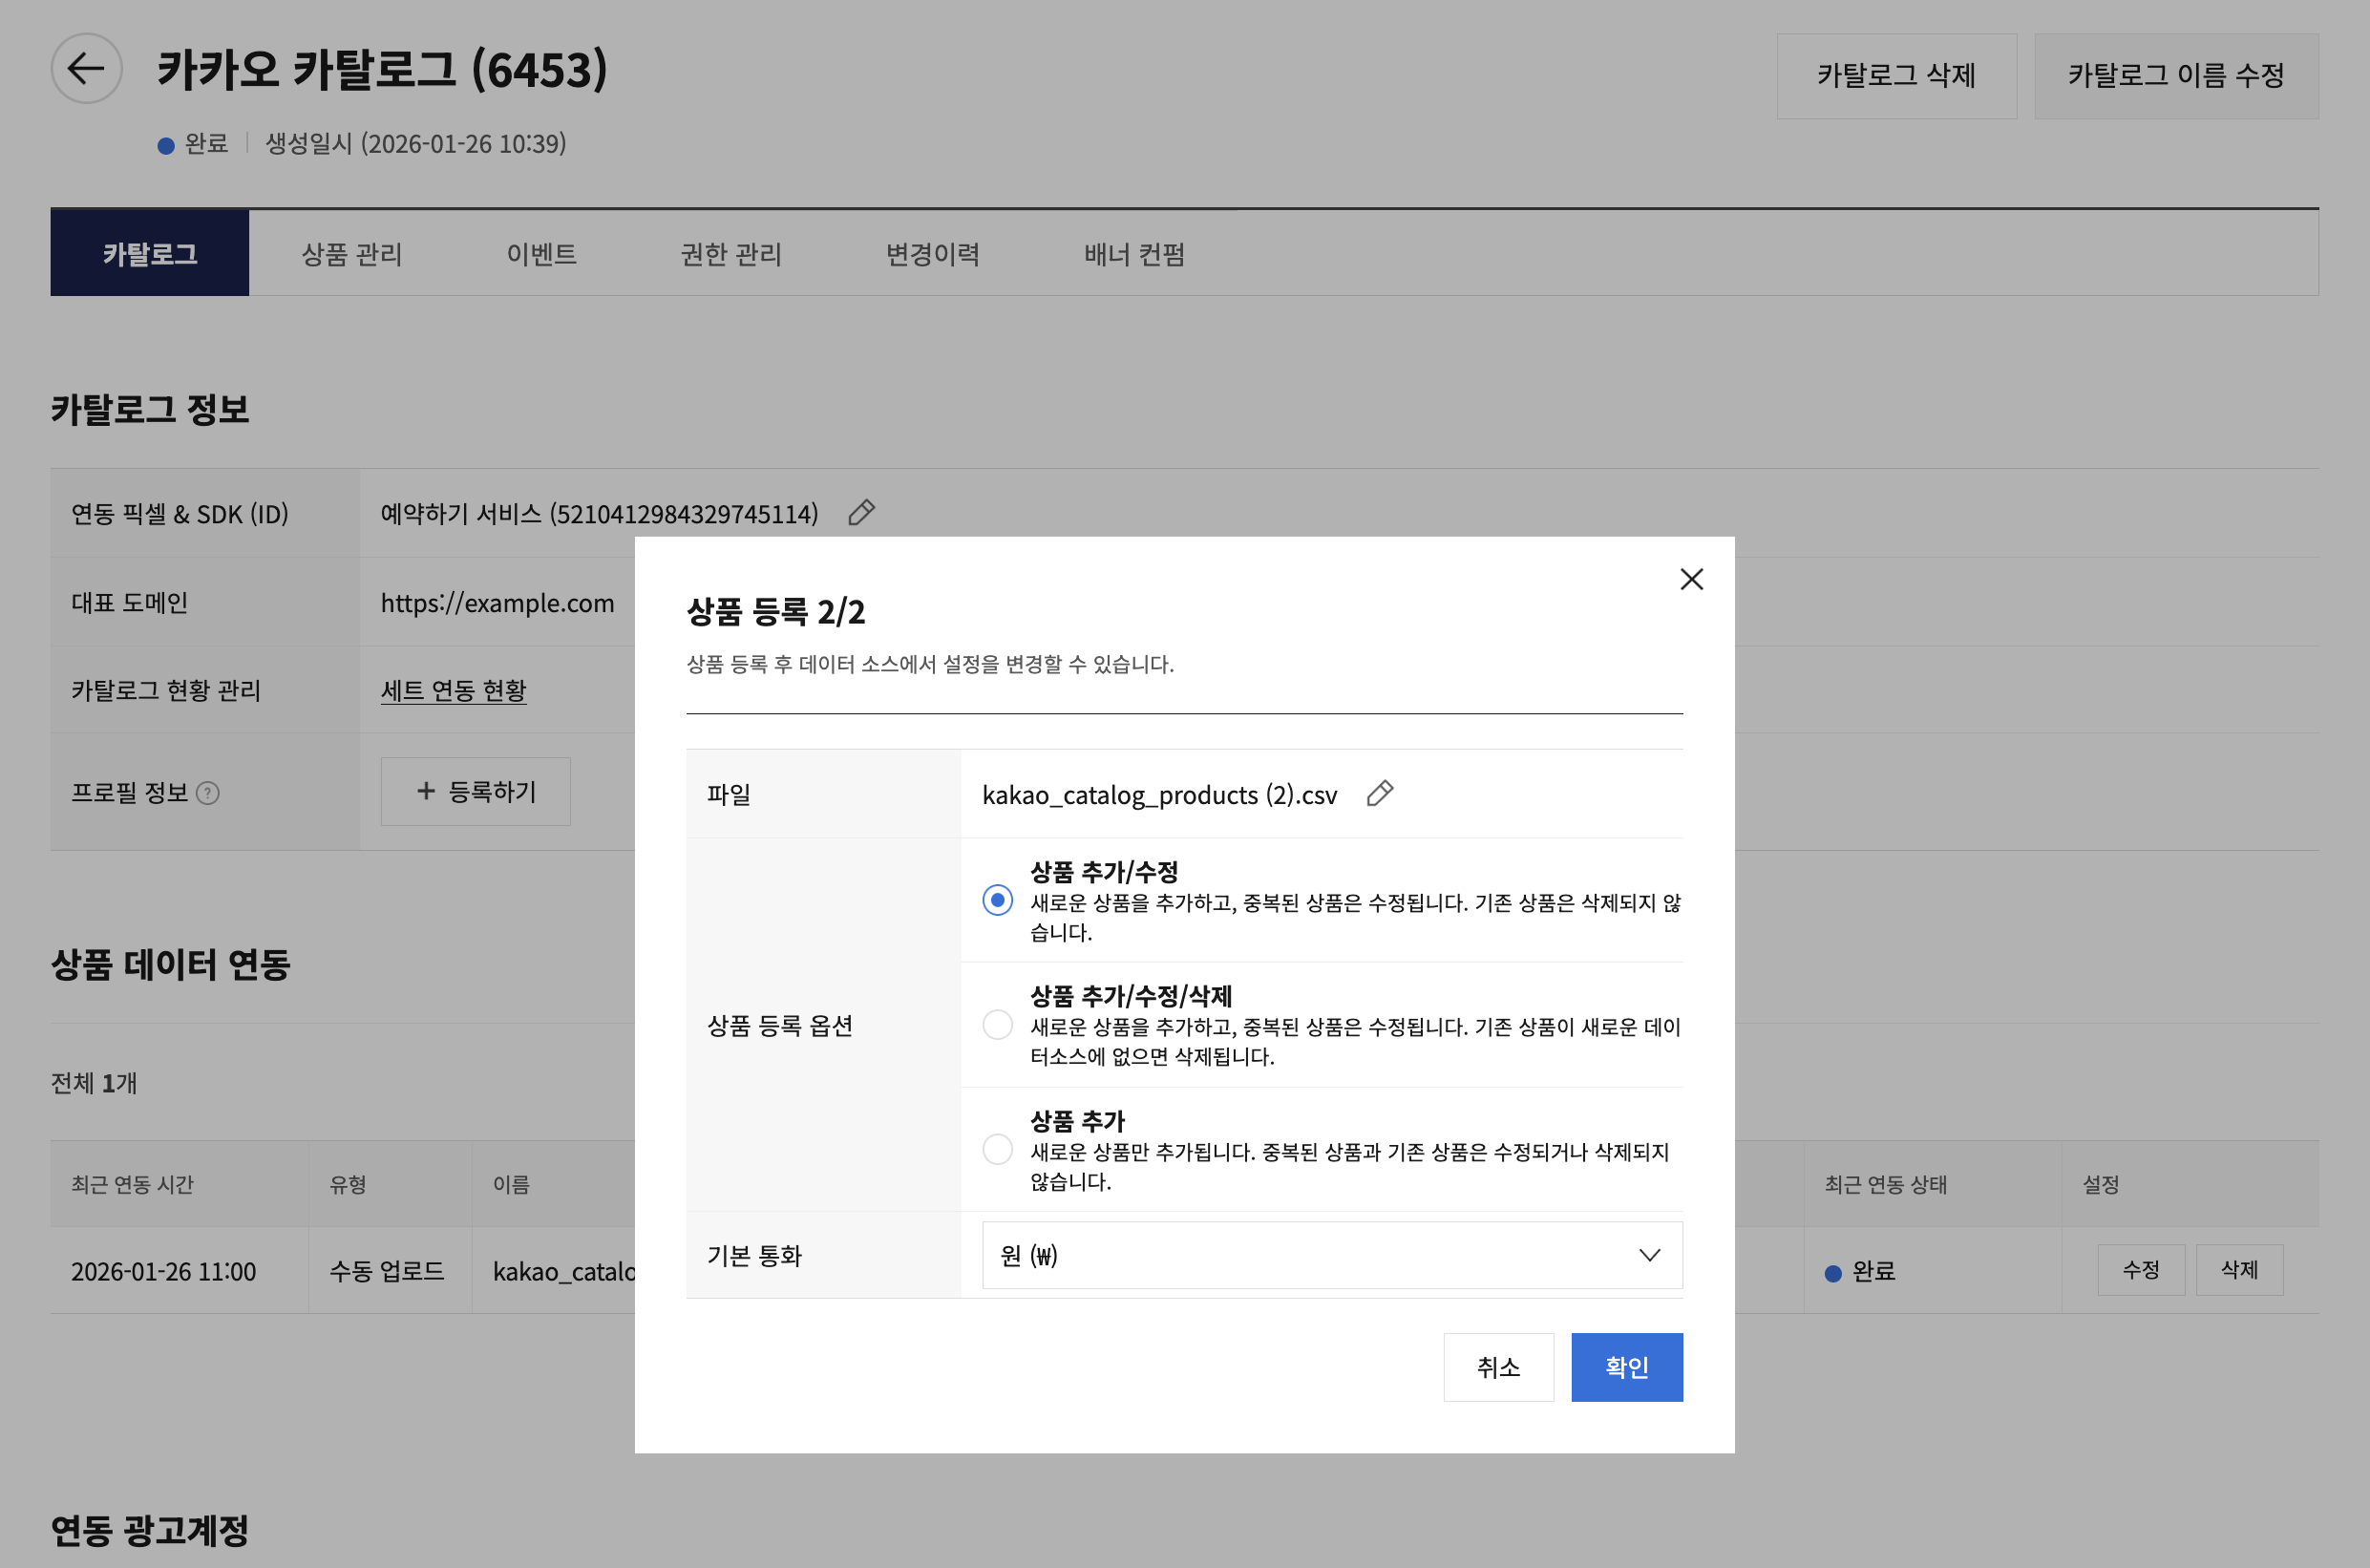
Task: Click the back arrow next to catalog title
Action: (86, 68)
